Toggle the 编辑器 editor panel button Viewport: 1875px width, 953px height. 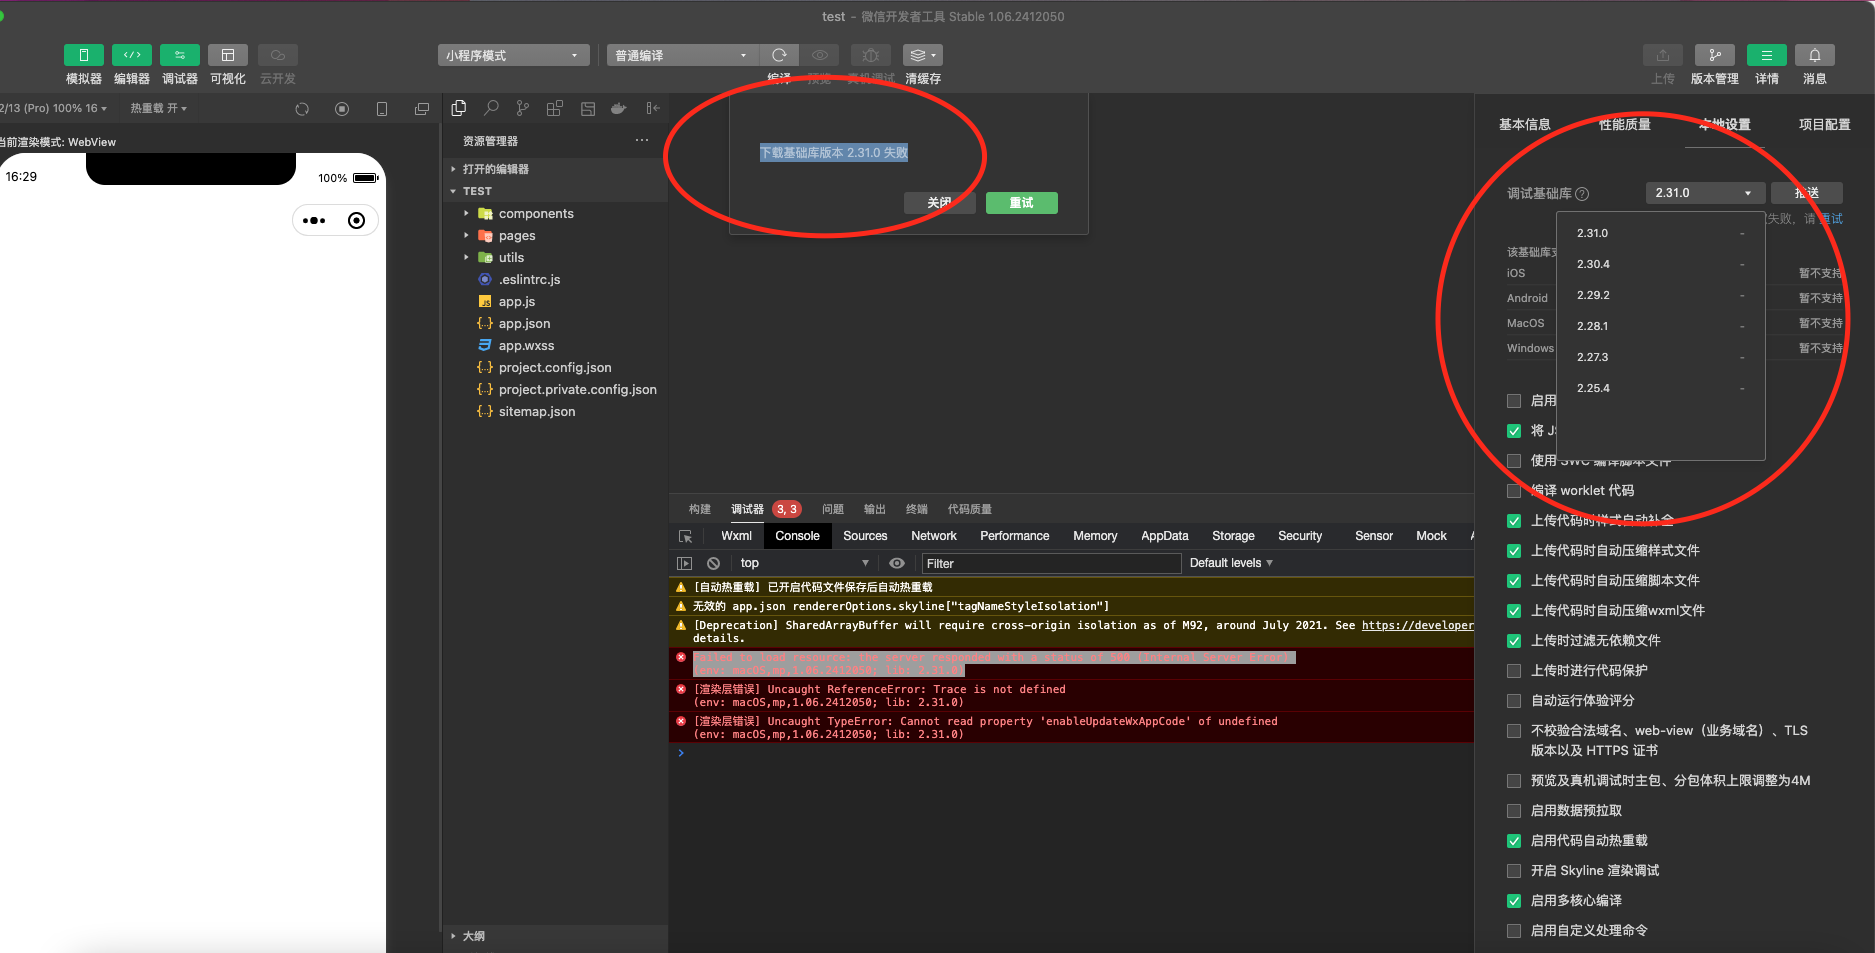point(132,55)
